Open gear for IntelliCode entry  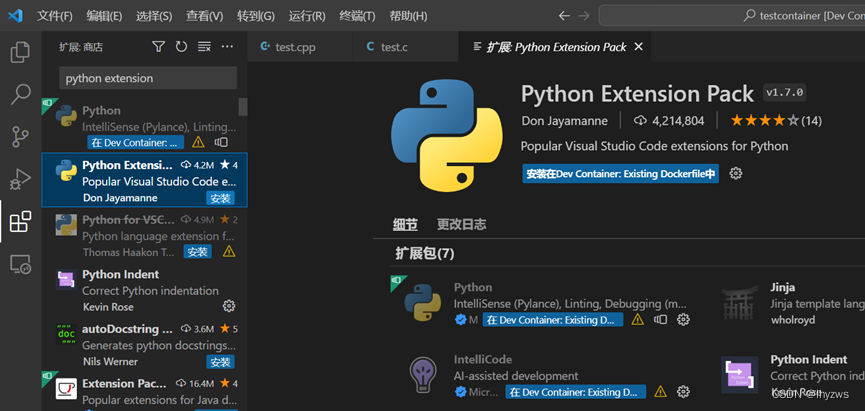coord(684,392)
